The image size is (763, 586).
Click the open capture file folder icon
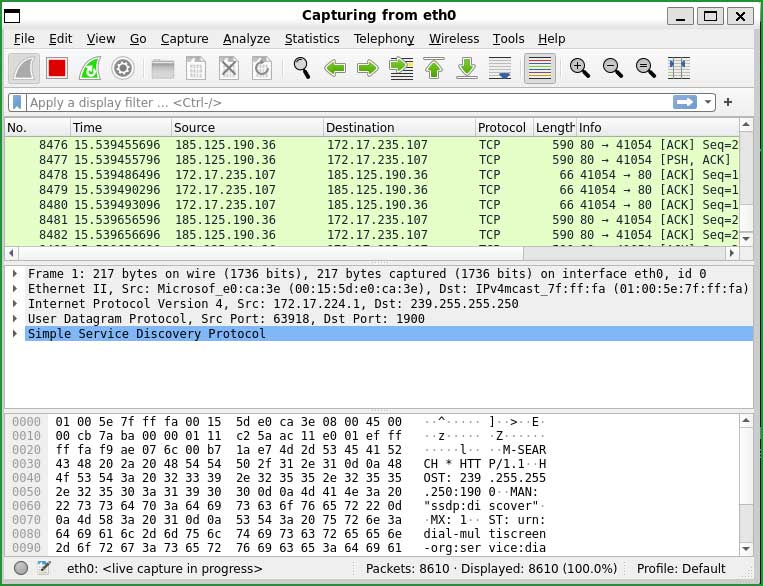pyautogui.click(x=163, y=68)
